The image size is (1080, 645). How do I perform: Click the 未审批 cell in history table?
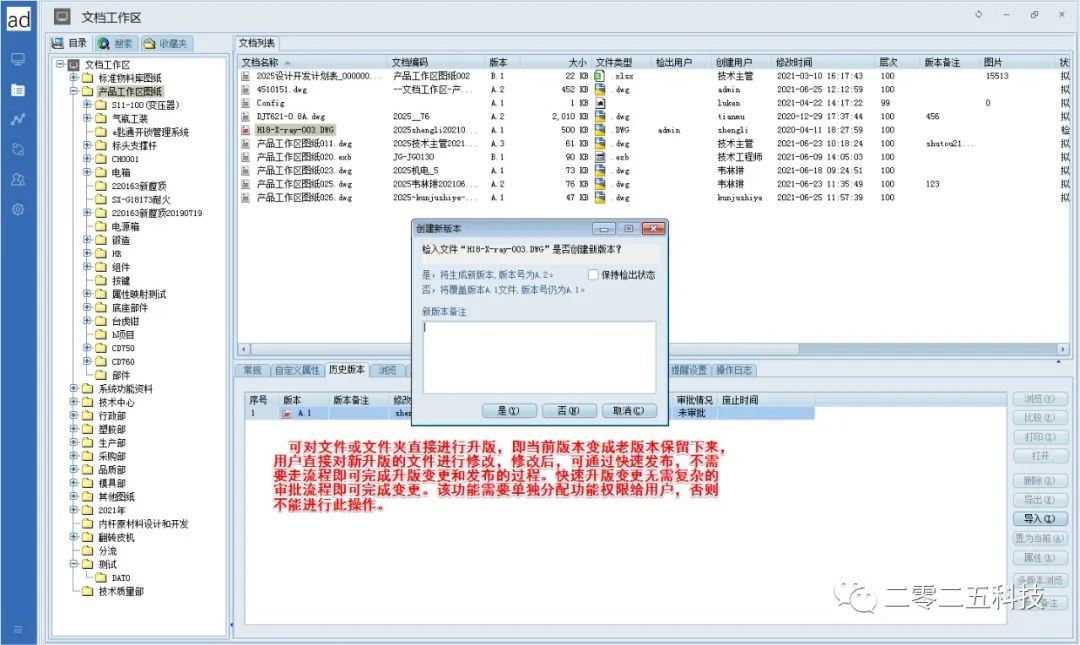pos(692,413)
